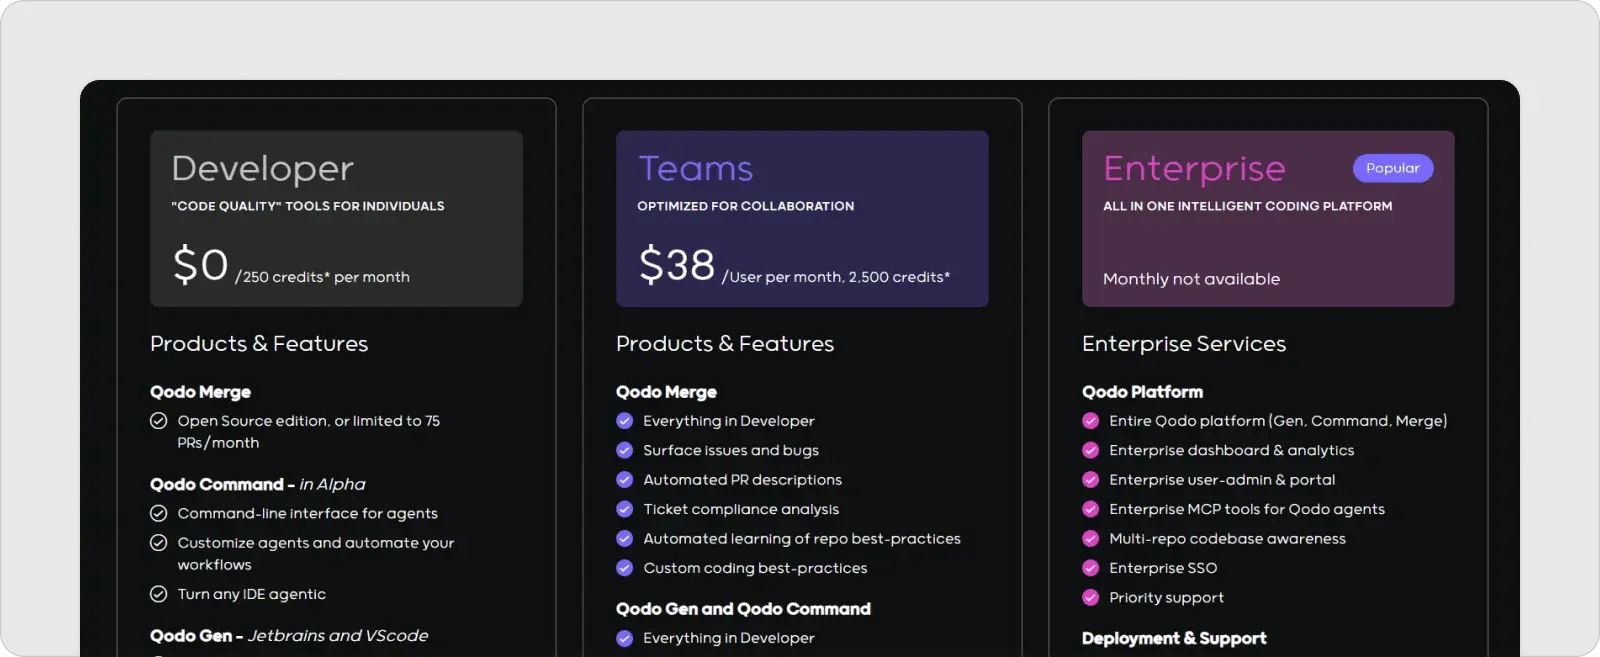
Task: Click pink checkmark beside Enterprise dashboard & analytics
Action: tap(1091, 450)
